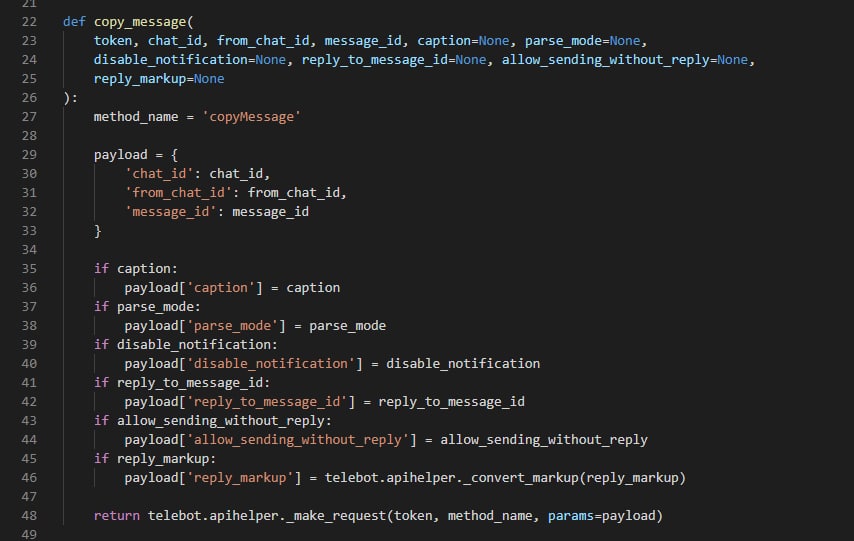Click the 'reply_to_message_id' key string on line 42

(x=267, y=402)
